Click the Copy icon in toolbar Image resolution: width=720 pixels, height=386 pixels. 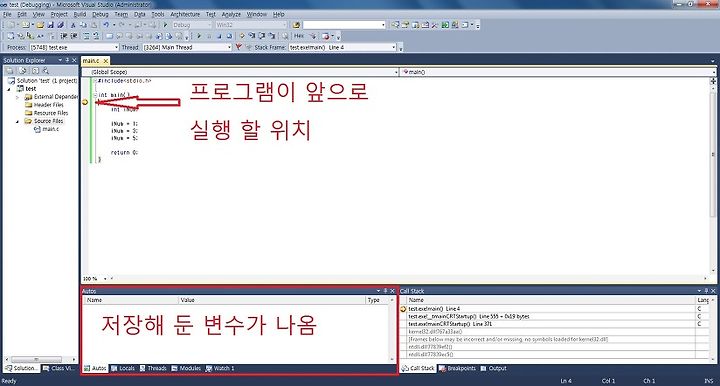[83, 25]
